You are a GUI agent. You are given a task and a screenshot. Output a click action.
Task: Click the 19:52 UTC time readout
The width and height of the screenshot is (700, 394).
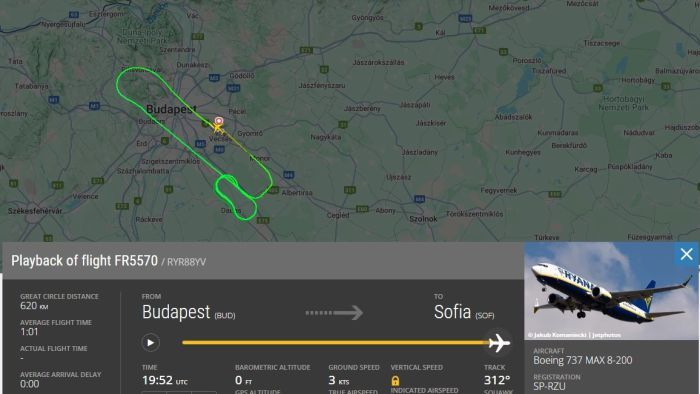(165, 380)
